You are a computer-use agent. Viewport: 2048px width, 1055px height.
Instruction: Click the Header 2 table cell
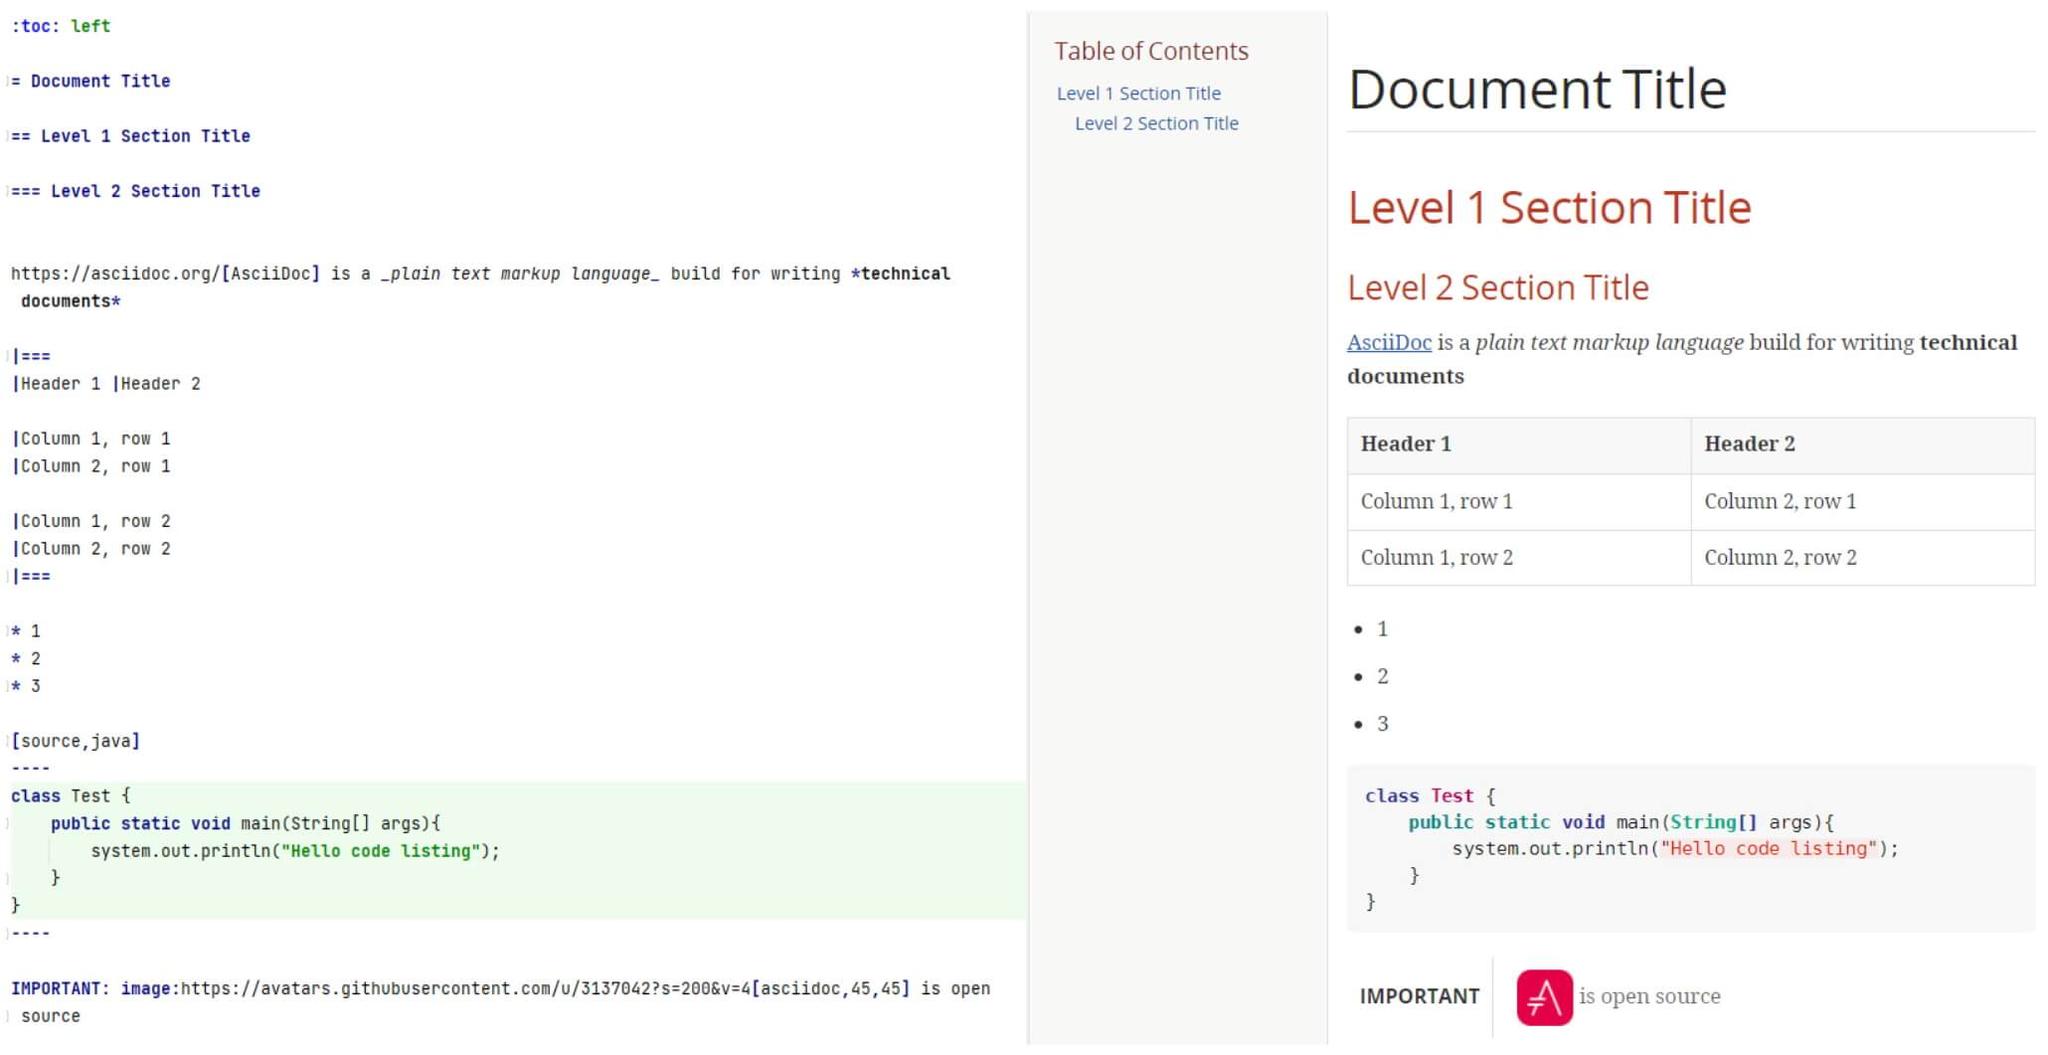pyautogui.click(x=1749, y=443)
